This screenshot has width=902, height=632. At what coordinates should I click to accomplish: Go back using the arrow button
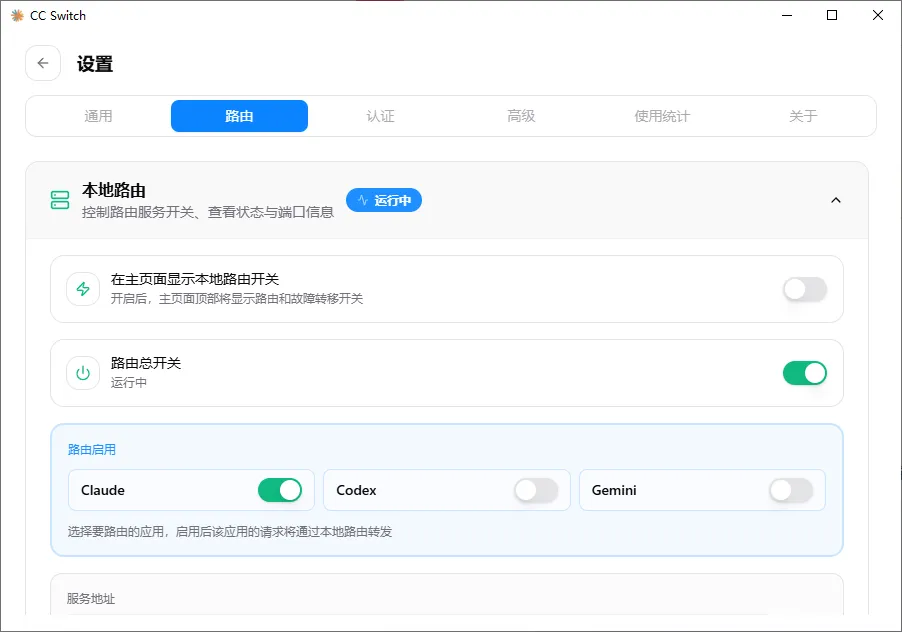point(43,63)
